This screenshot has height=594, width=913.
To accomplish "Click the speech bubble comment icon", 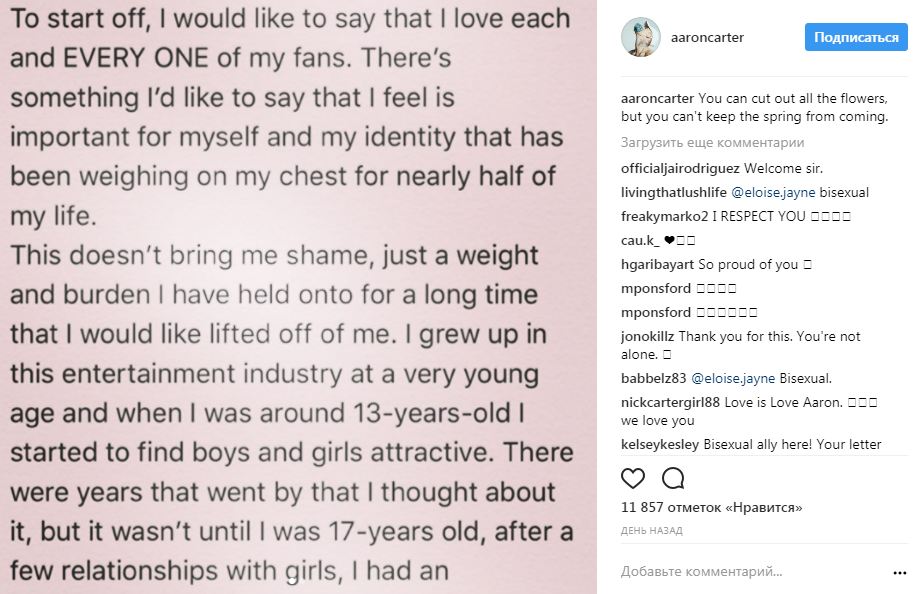I will 673,477.
